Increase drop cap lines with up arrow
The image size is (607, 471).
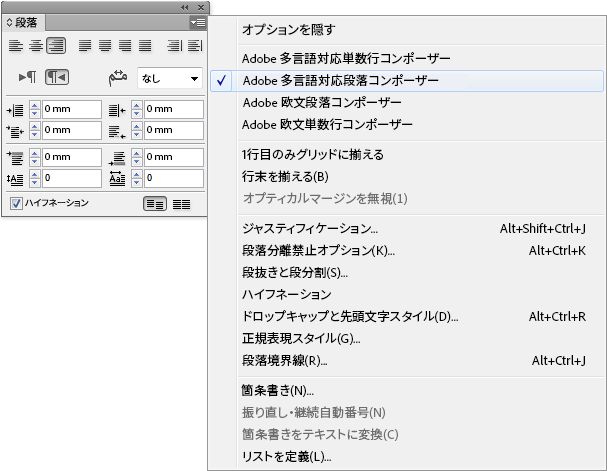point(35,174)
